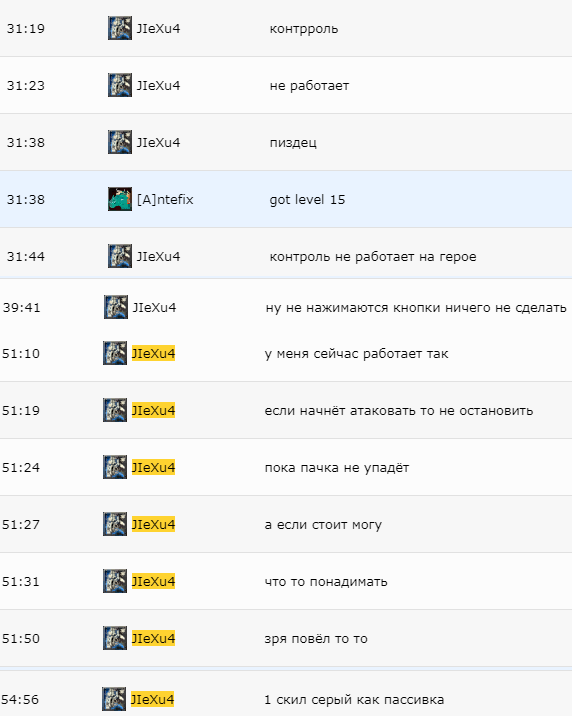Click hero icon in 51:10 row
This screenshot has width=572, height=716.
pyautogui.click(x=115, y=353)
